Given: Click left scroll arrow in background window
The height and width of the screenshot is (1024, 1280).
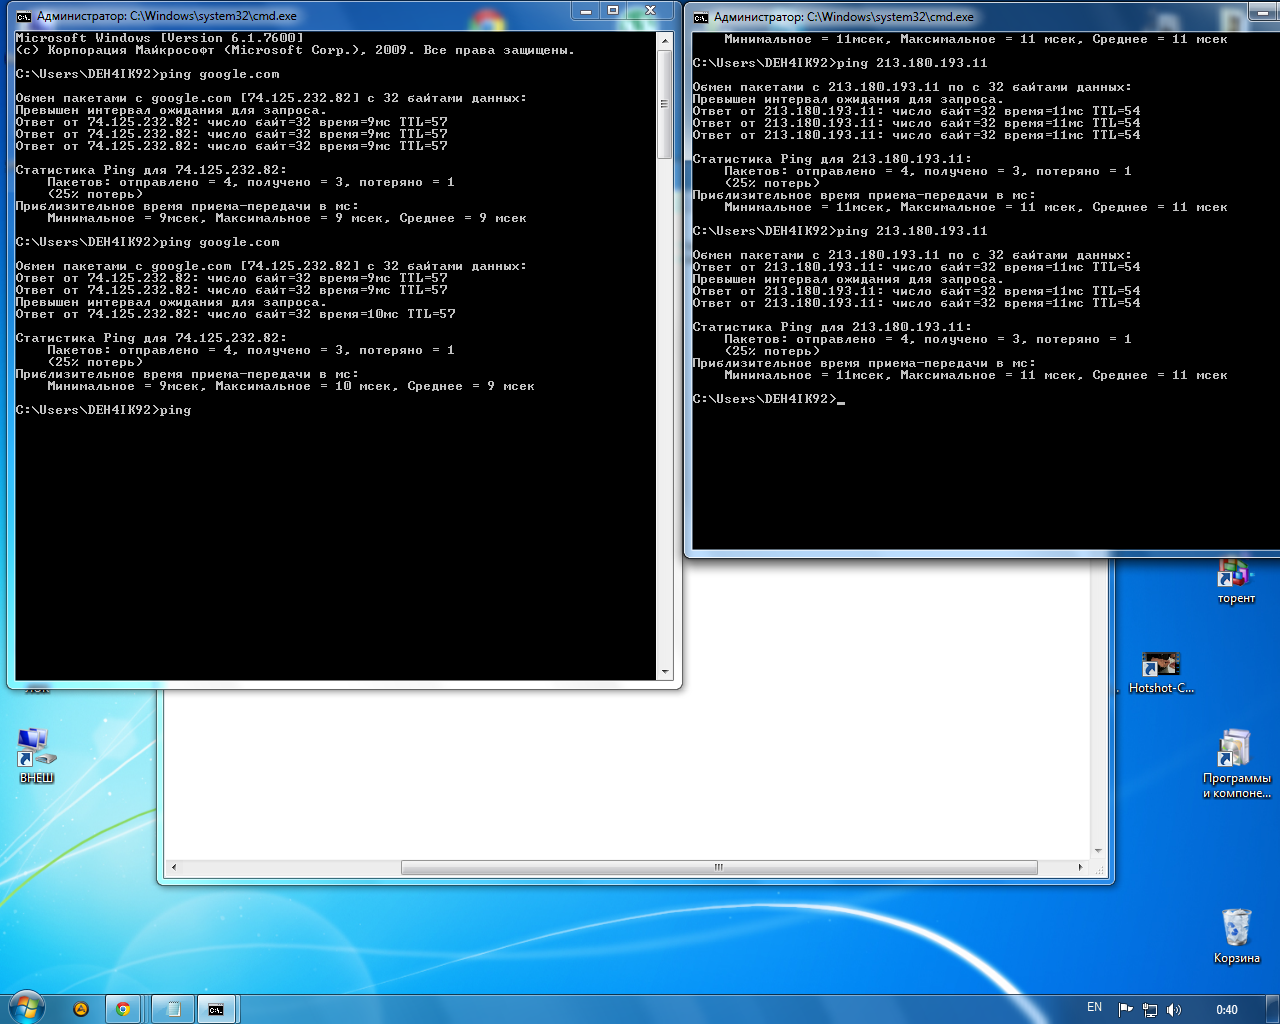Looking at the screenshot, I should (174, 867).
